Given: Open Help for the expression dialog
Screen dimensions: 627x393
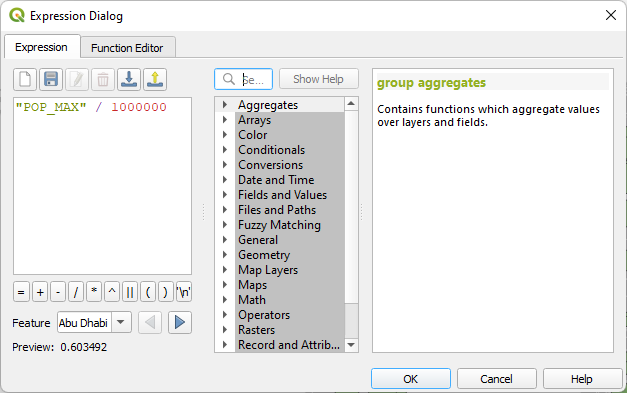Looking at the screenshot, I should point(582,379).
